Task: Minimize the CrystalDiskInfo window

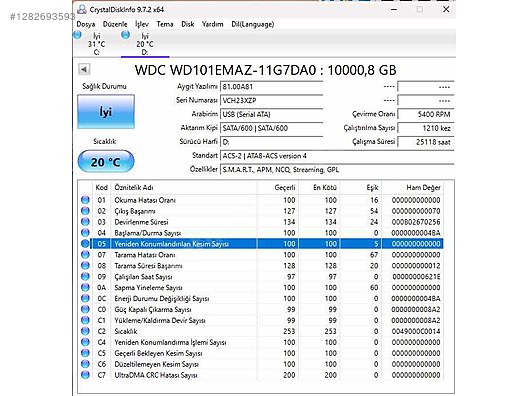Action: pos(393,9)
